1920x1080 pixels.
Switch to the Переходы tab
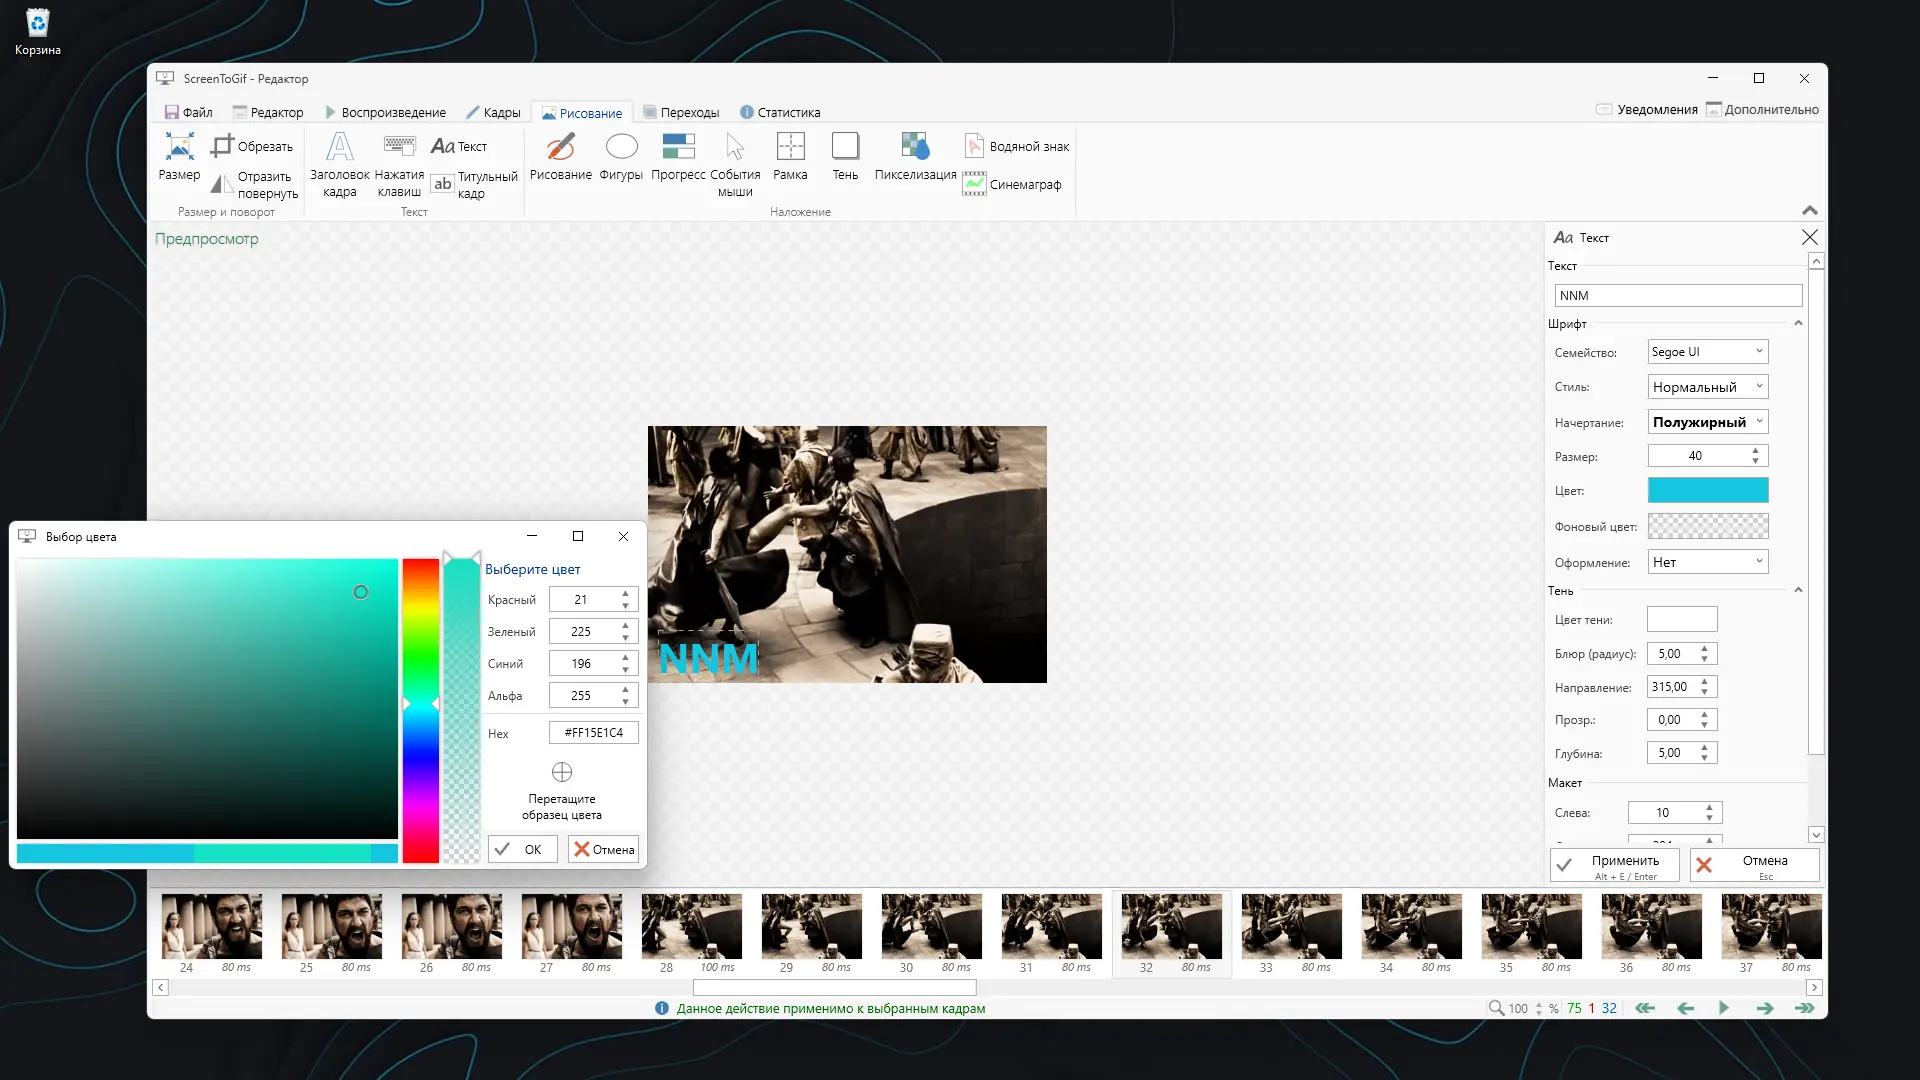681,112
